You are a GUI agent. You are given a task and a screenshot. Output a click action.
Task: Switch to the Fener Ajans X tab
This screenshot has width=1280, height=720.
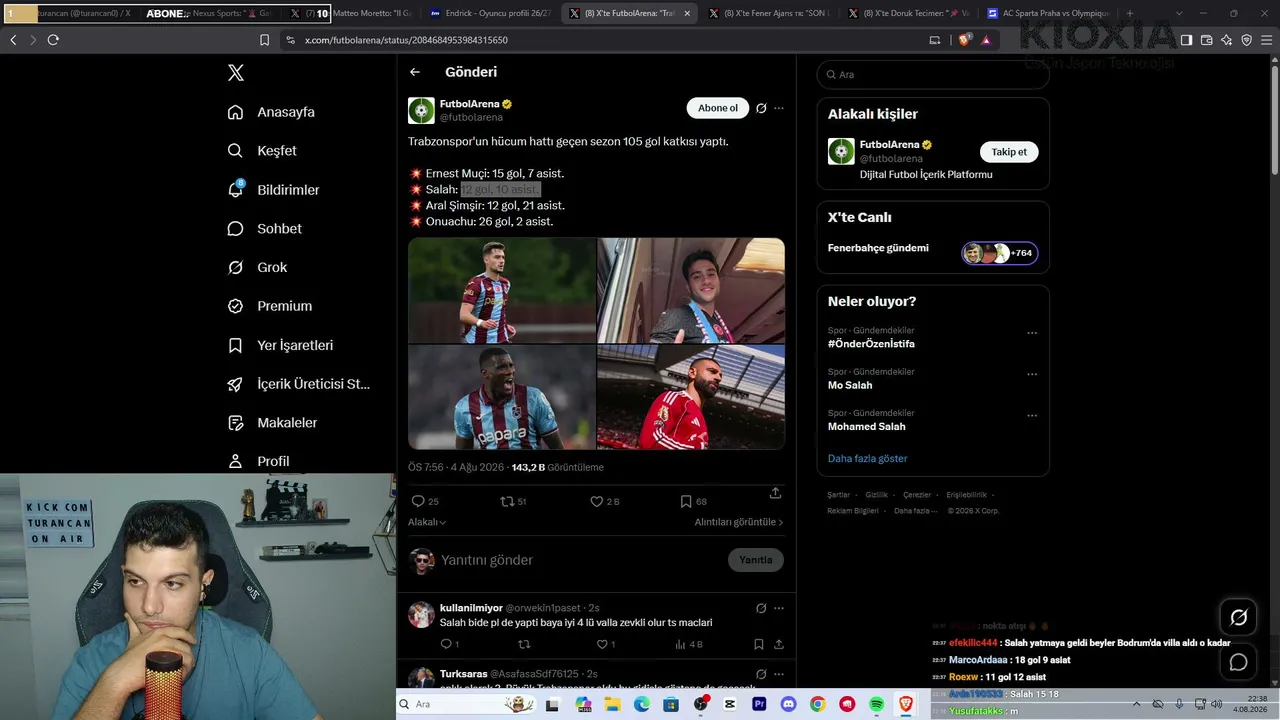(x=768, y=14)
